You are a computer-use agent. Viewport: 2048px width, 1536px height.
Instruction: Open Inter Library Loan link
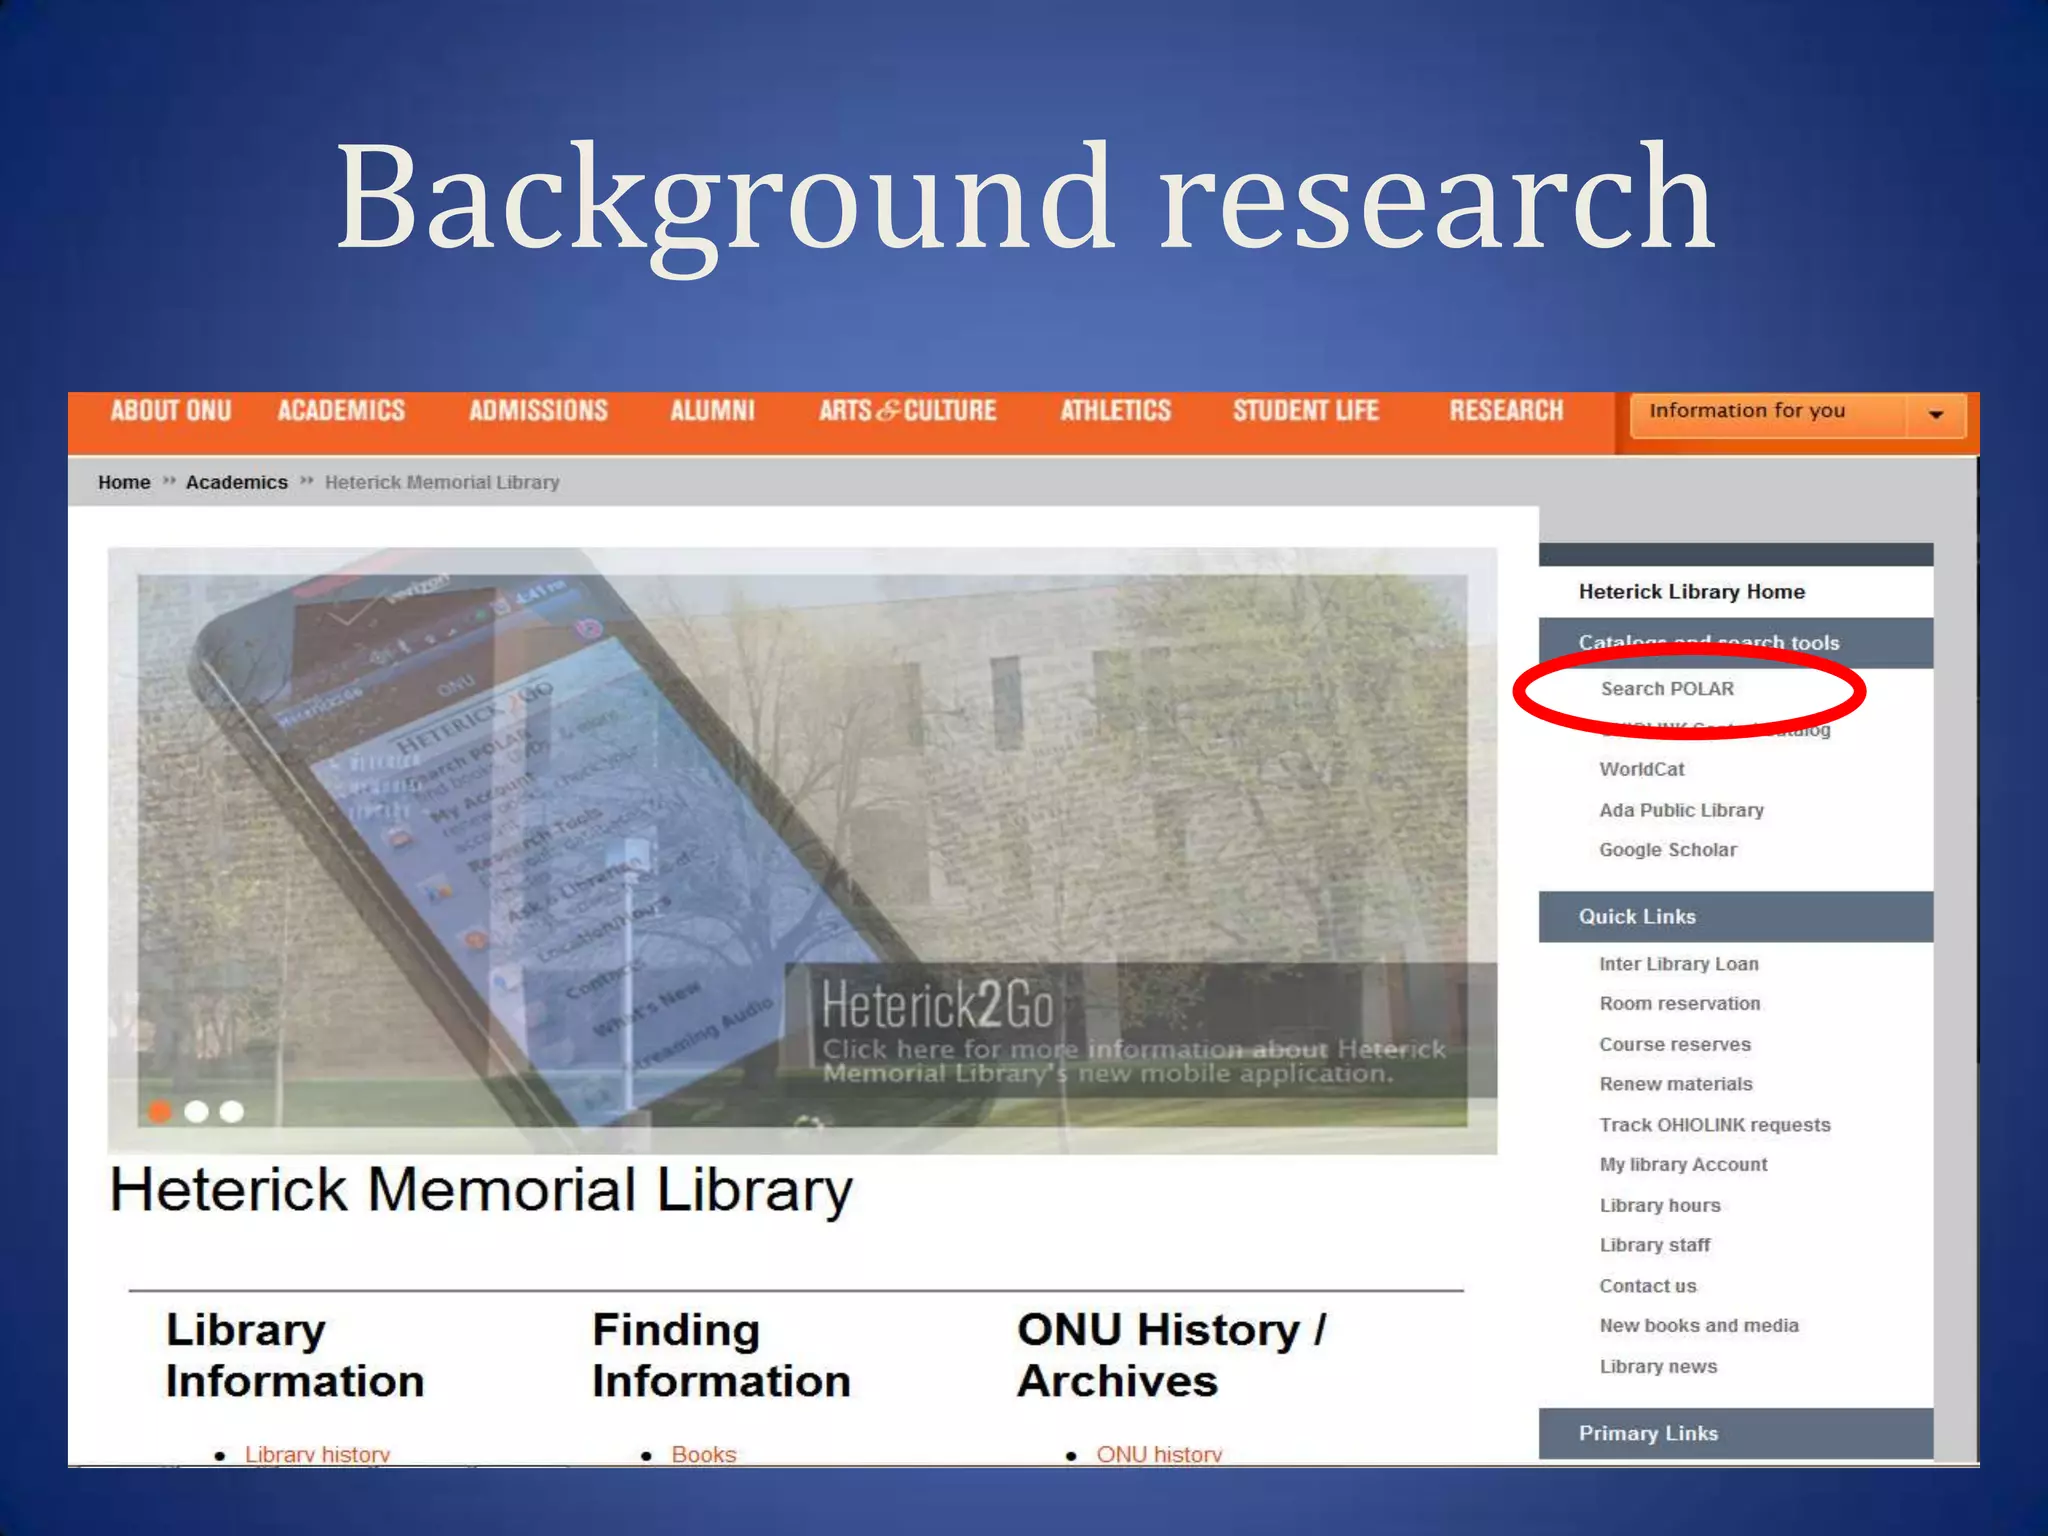pyautogui.click(x=1679, y=964)
